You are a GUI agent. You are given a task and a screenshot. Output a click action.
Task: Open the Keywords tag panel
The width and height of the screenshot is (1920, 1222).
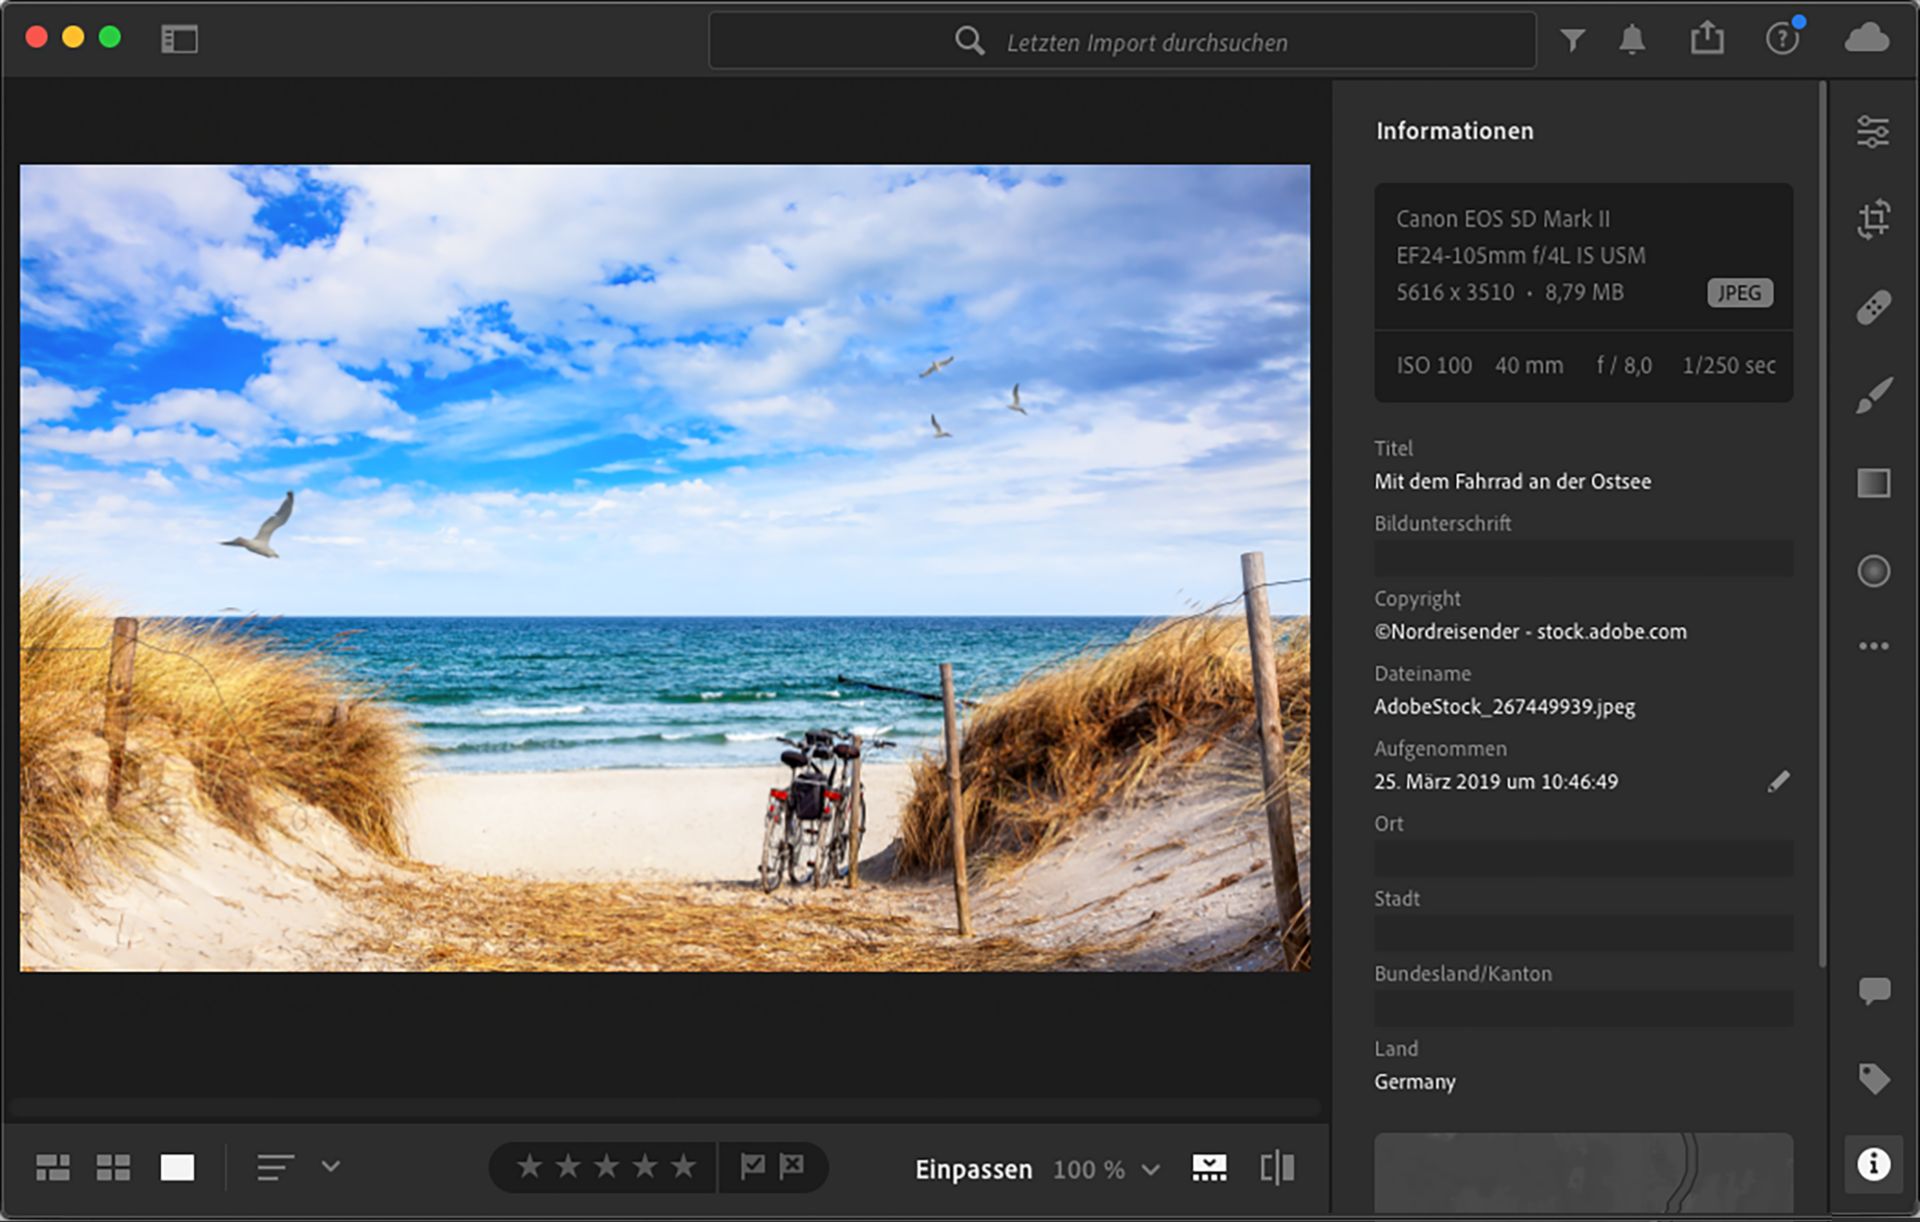click(x=1872, y=1078)
